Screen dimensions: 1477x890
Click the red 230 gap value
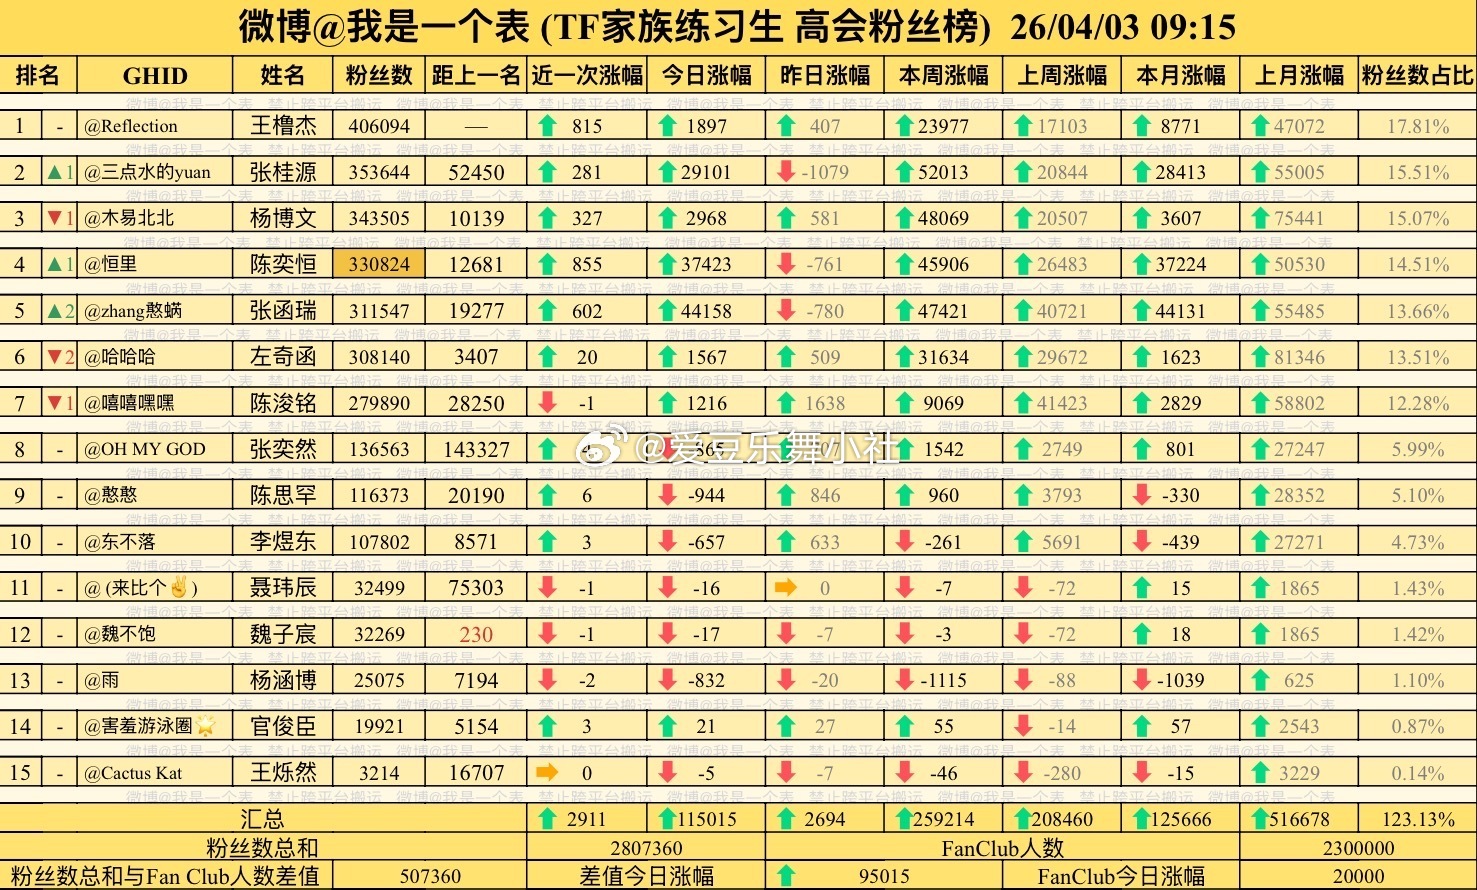coord(476,634)
